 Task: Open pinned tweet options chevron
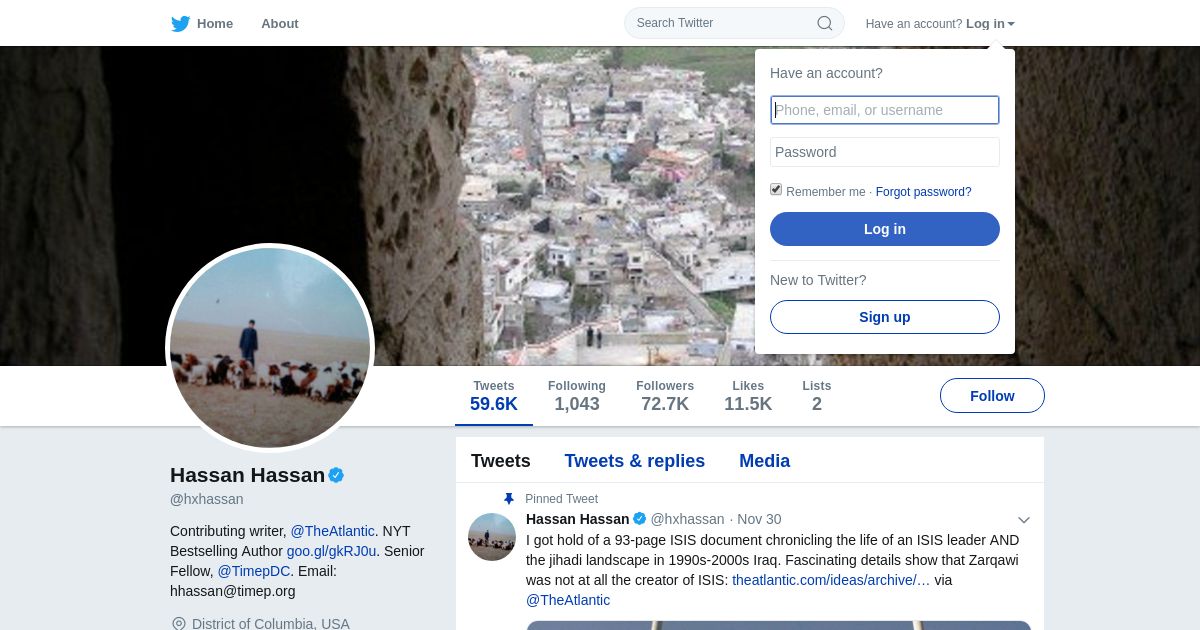(x=1024, y=520)
